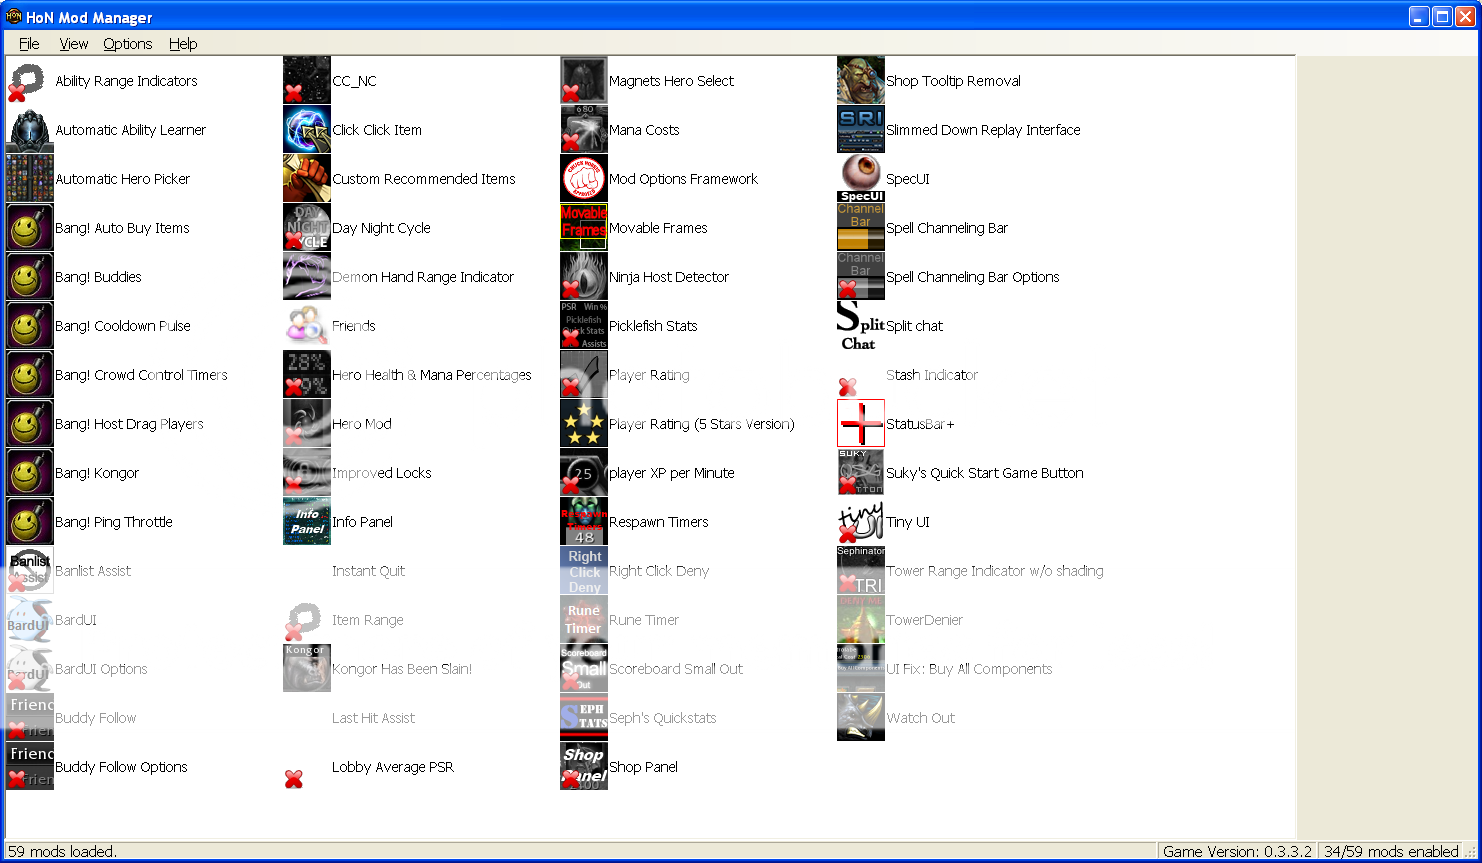Click the 'Bang! Ping Throttle' label

(x=114, y=522)
